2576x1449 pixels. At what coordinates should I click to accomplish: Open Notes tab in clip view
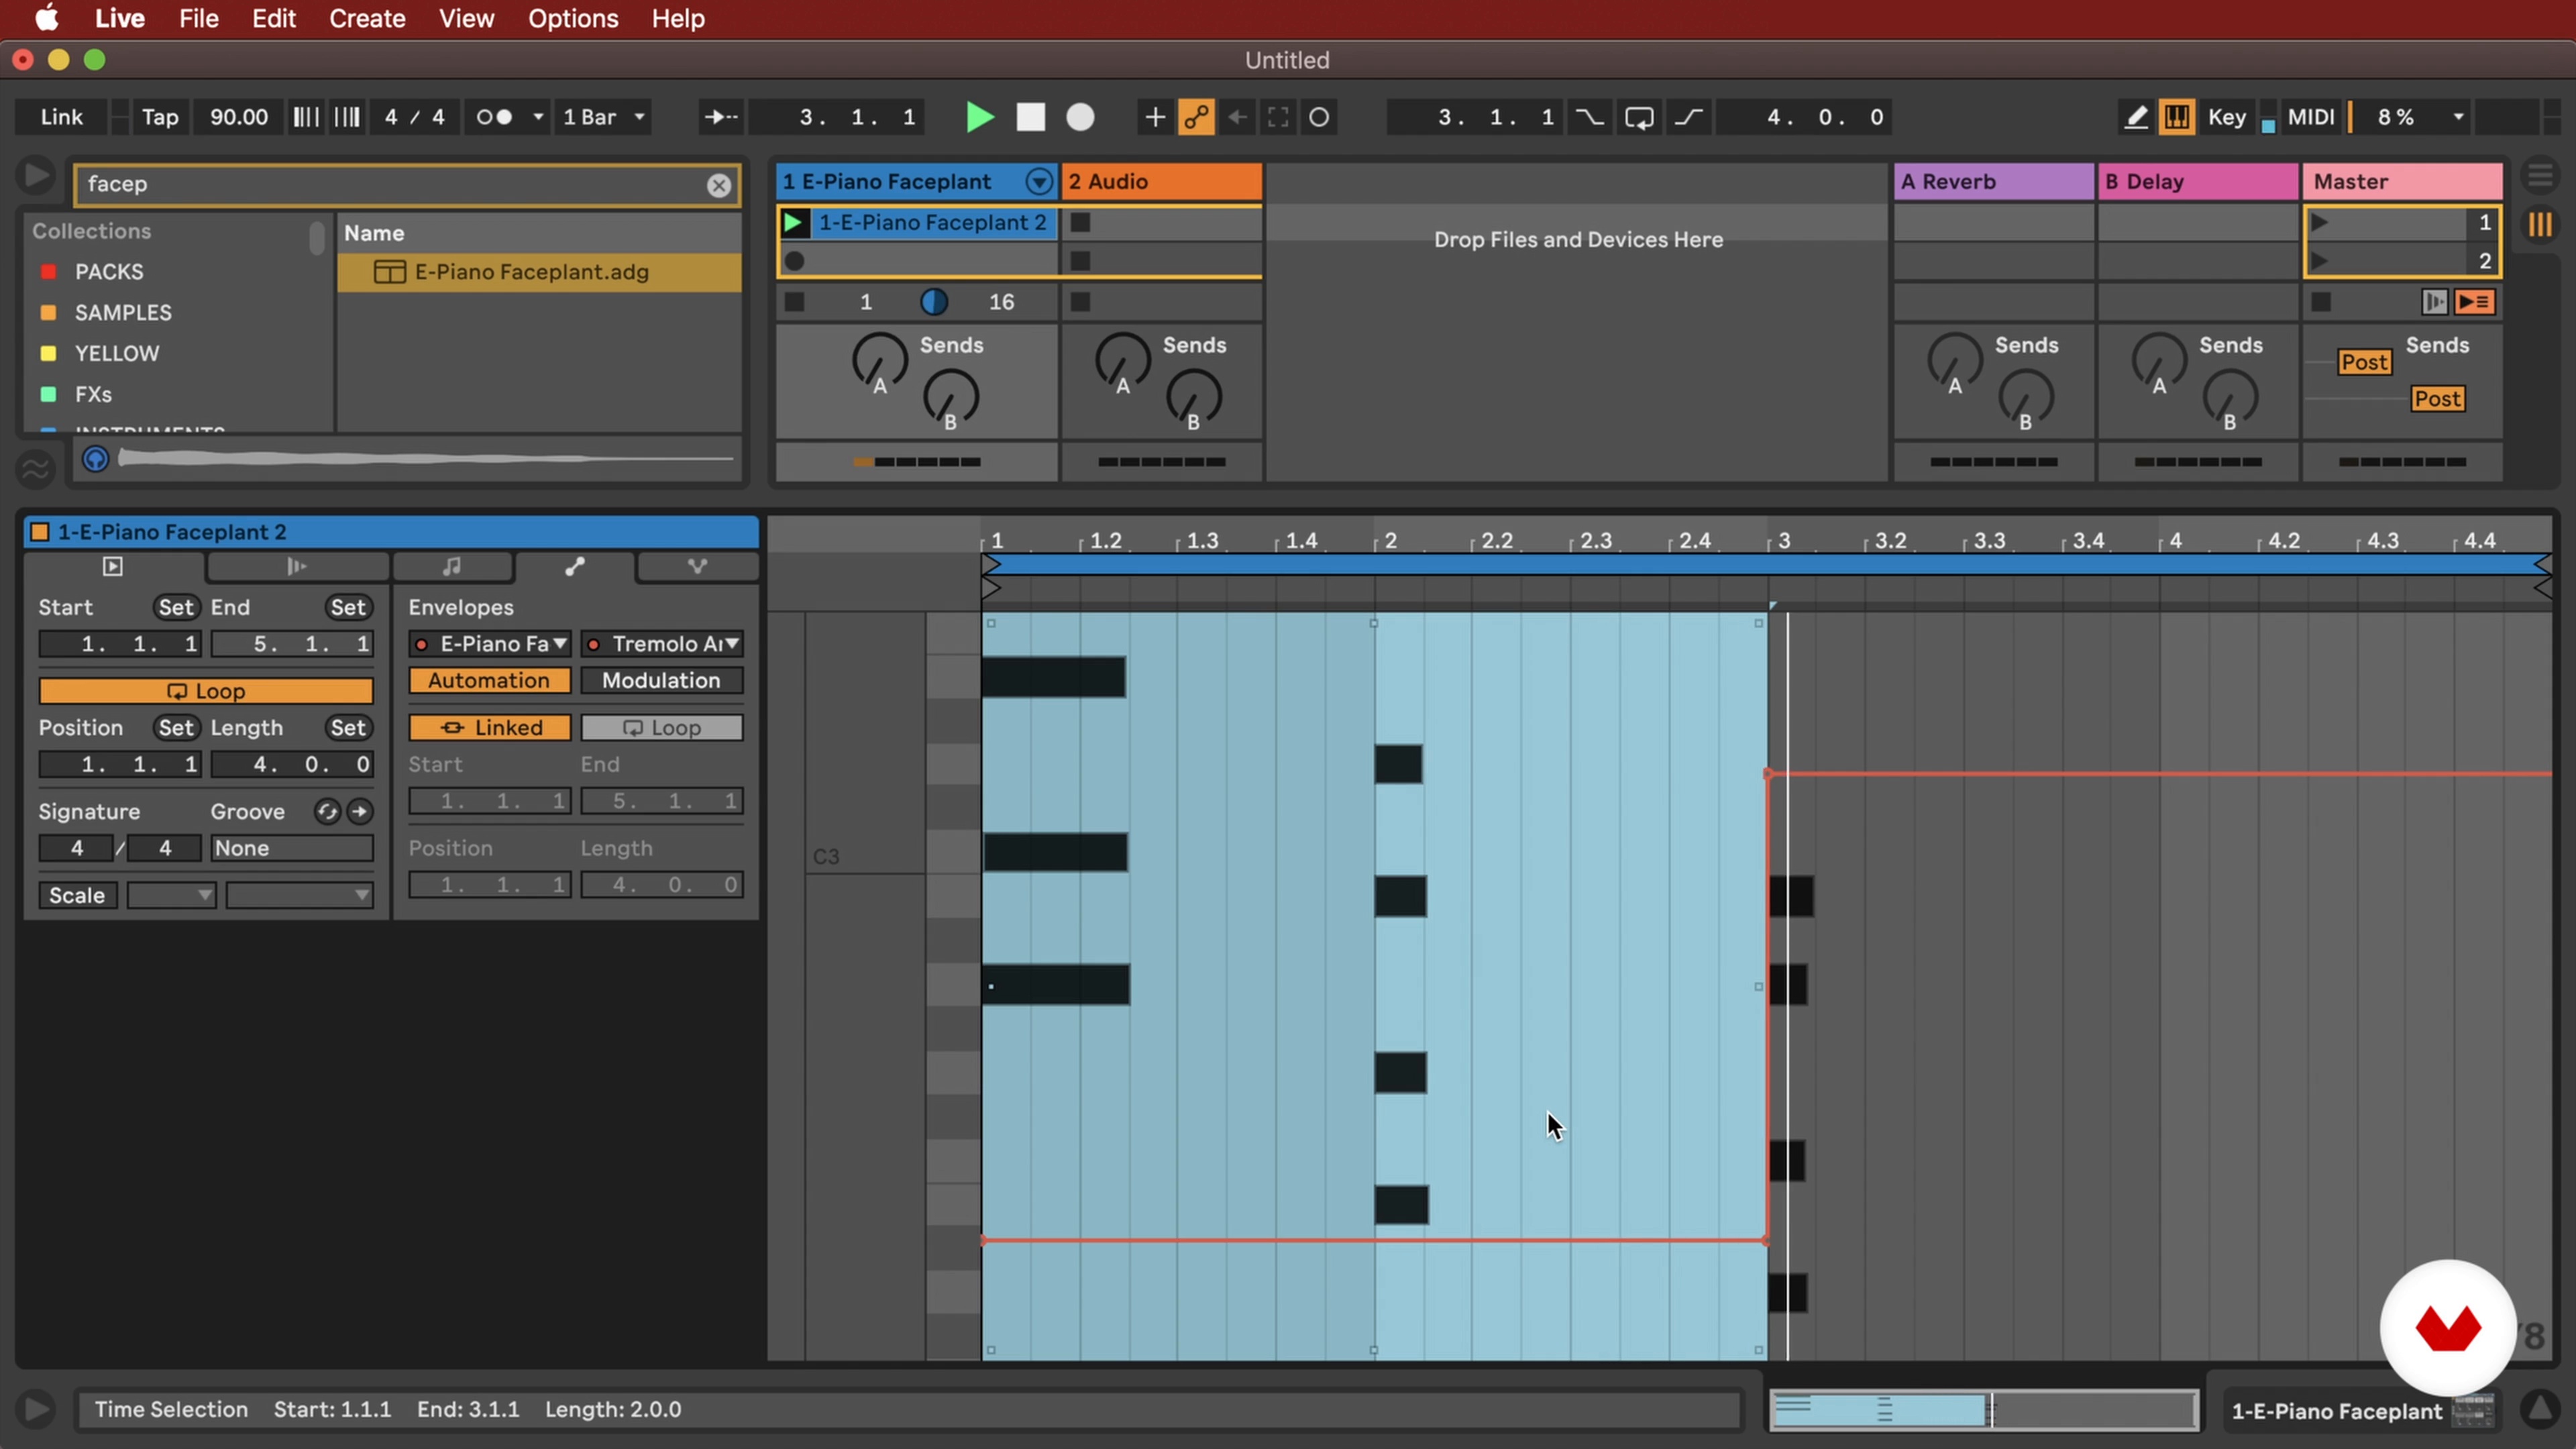pos(452,567)
